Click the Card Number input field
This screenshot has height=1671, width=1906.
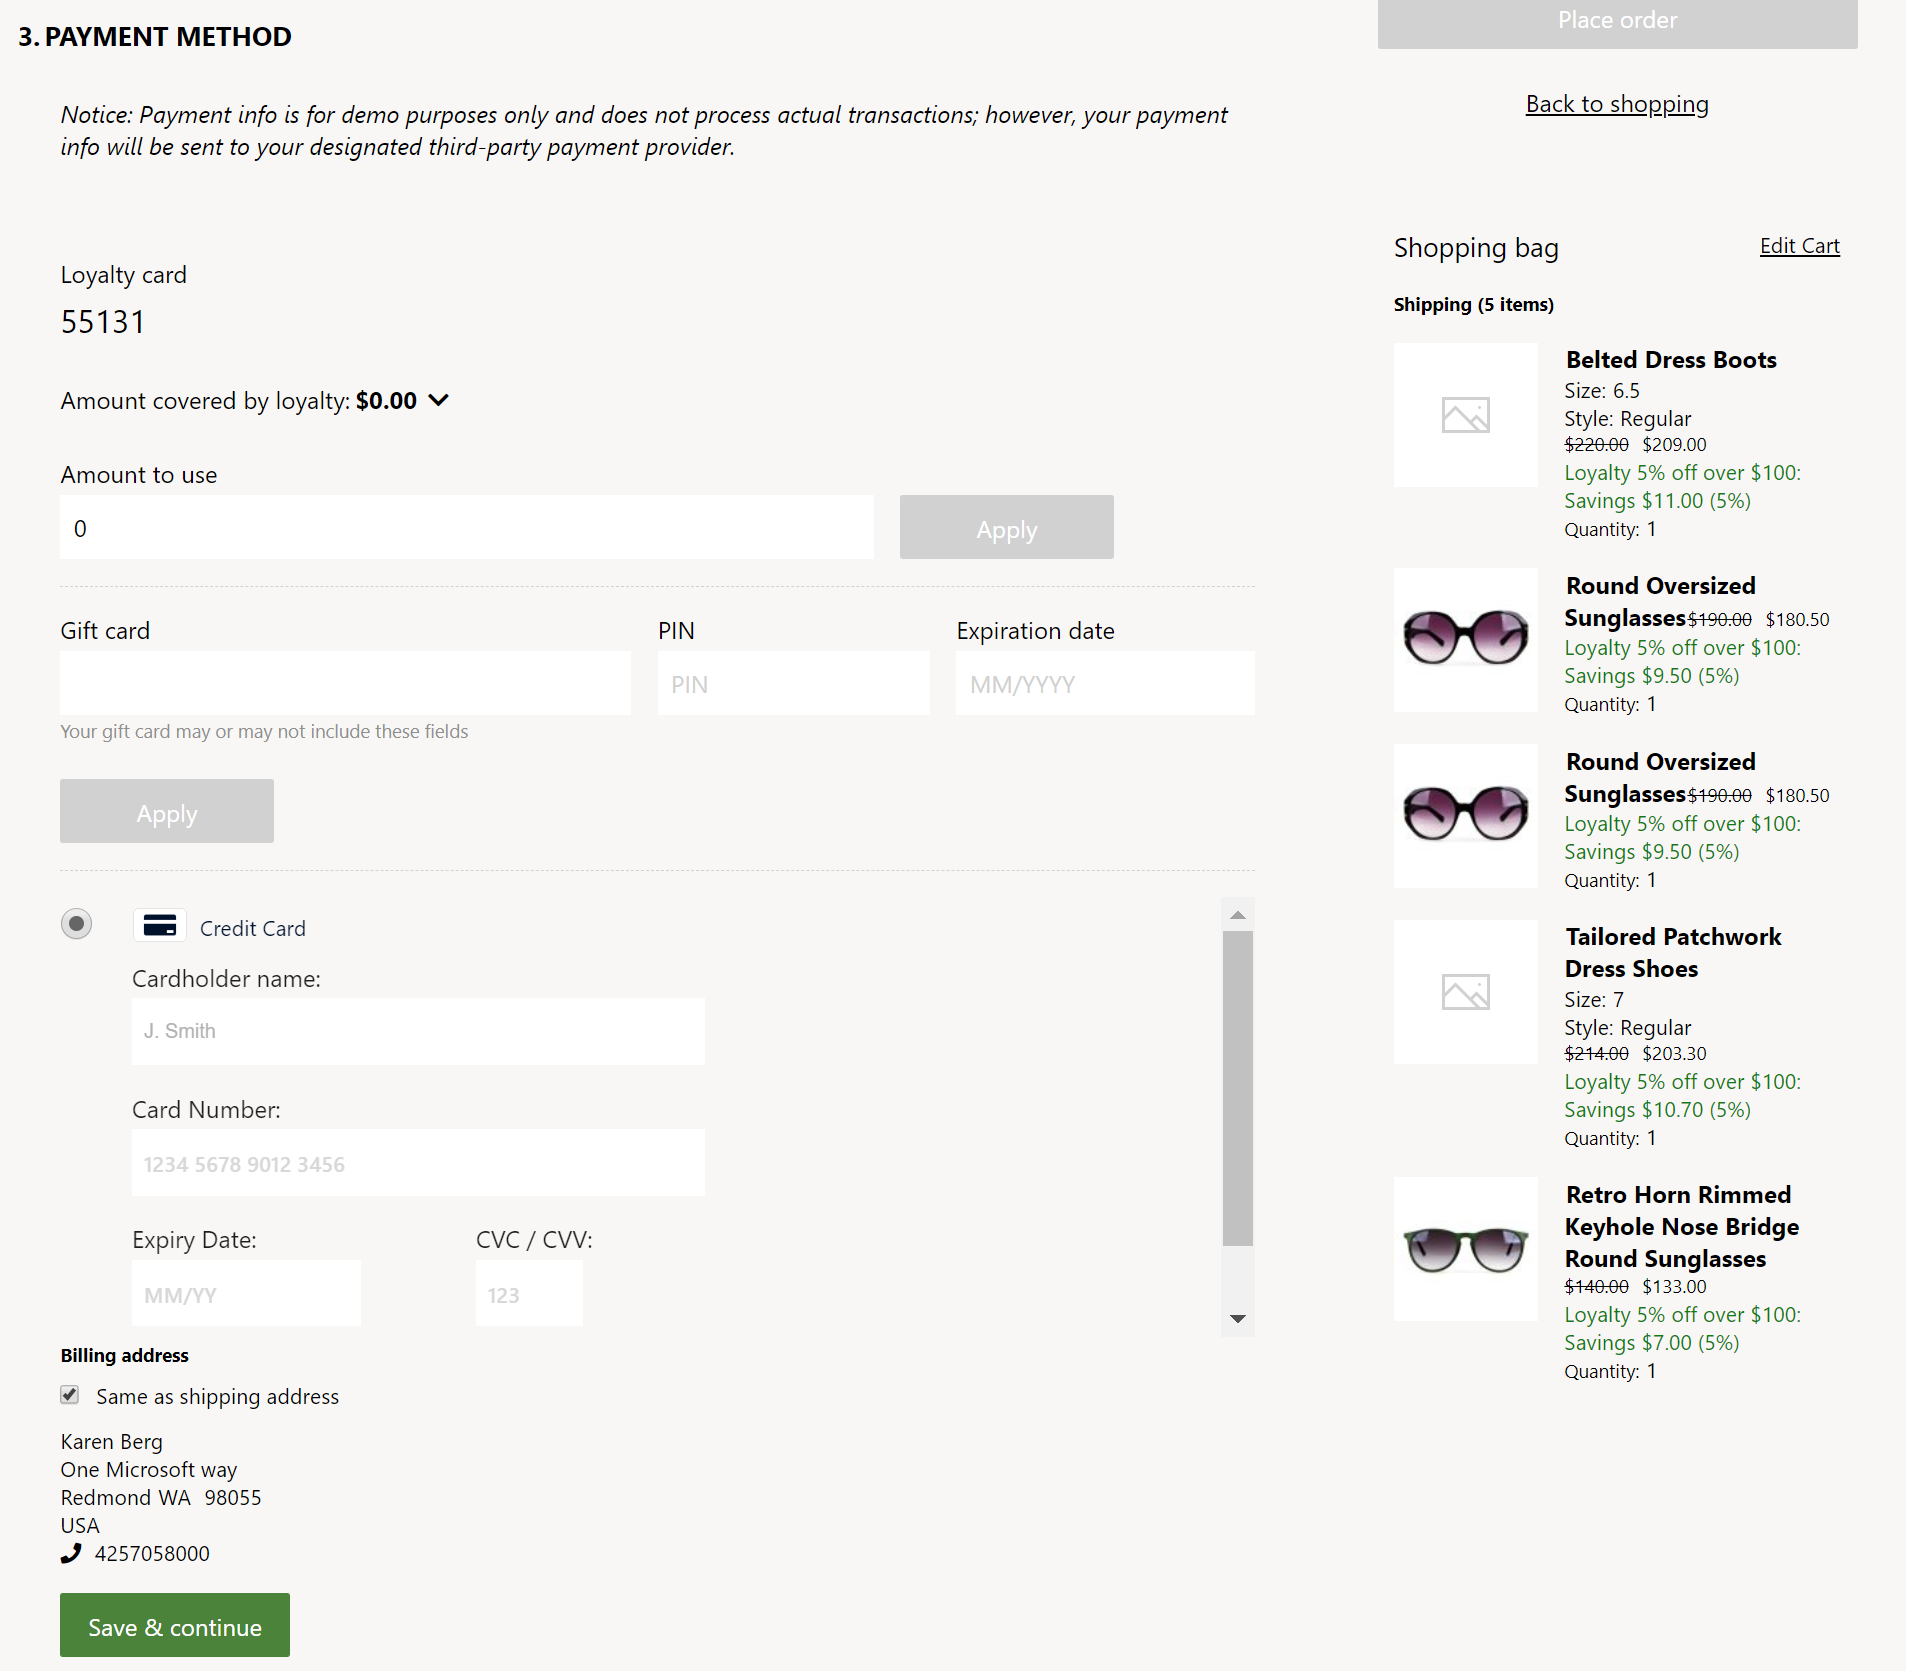pos(418,1162)
